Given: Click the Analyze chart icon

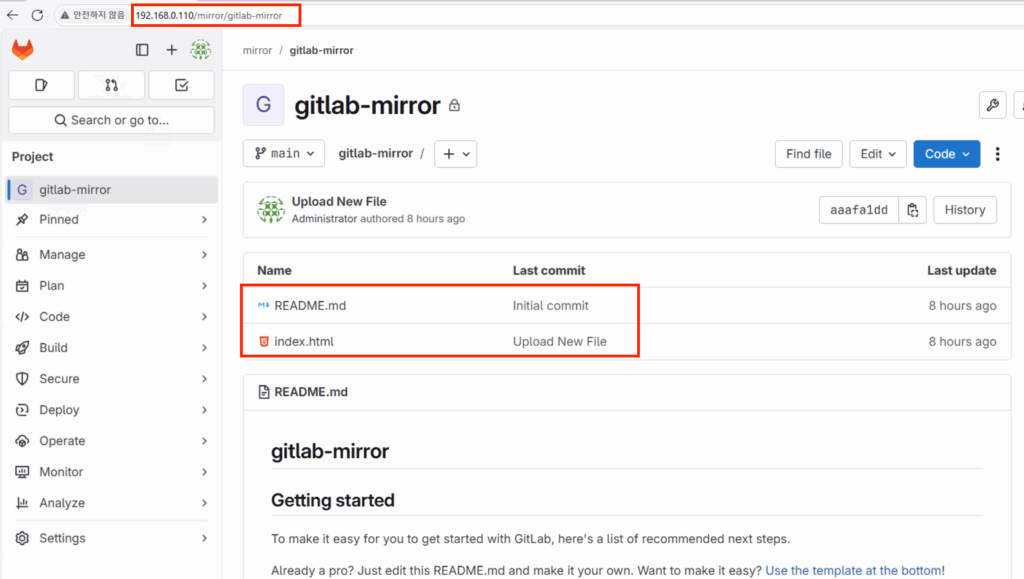Looking at the screenshot, I should pos(22,503).
